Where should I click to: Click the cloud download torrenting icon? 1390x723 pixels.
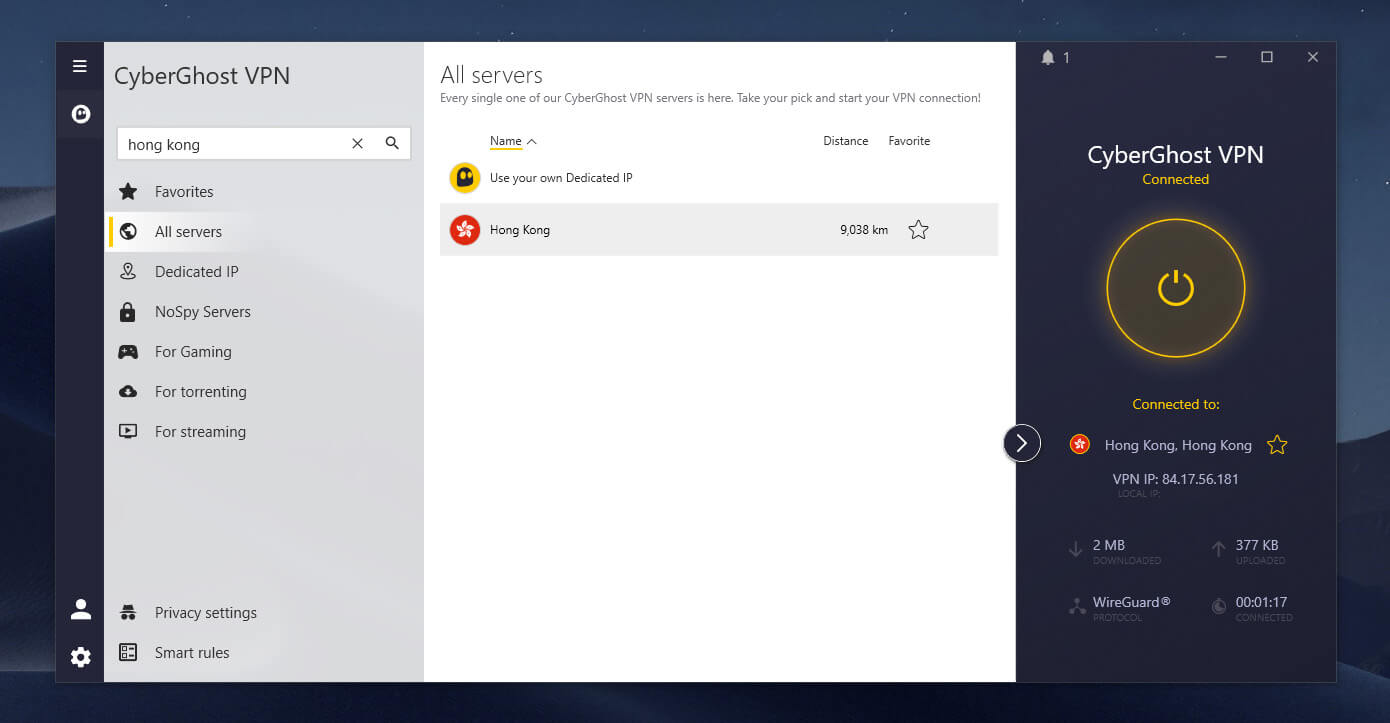pyautogui.click(x=128, y=392)
